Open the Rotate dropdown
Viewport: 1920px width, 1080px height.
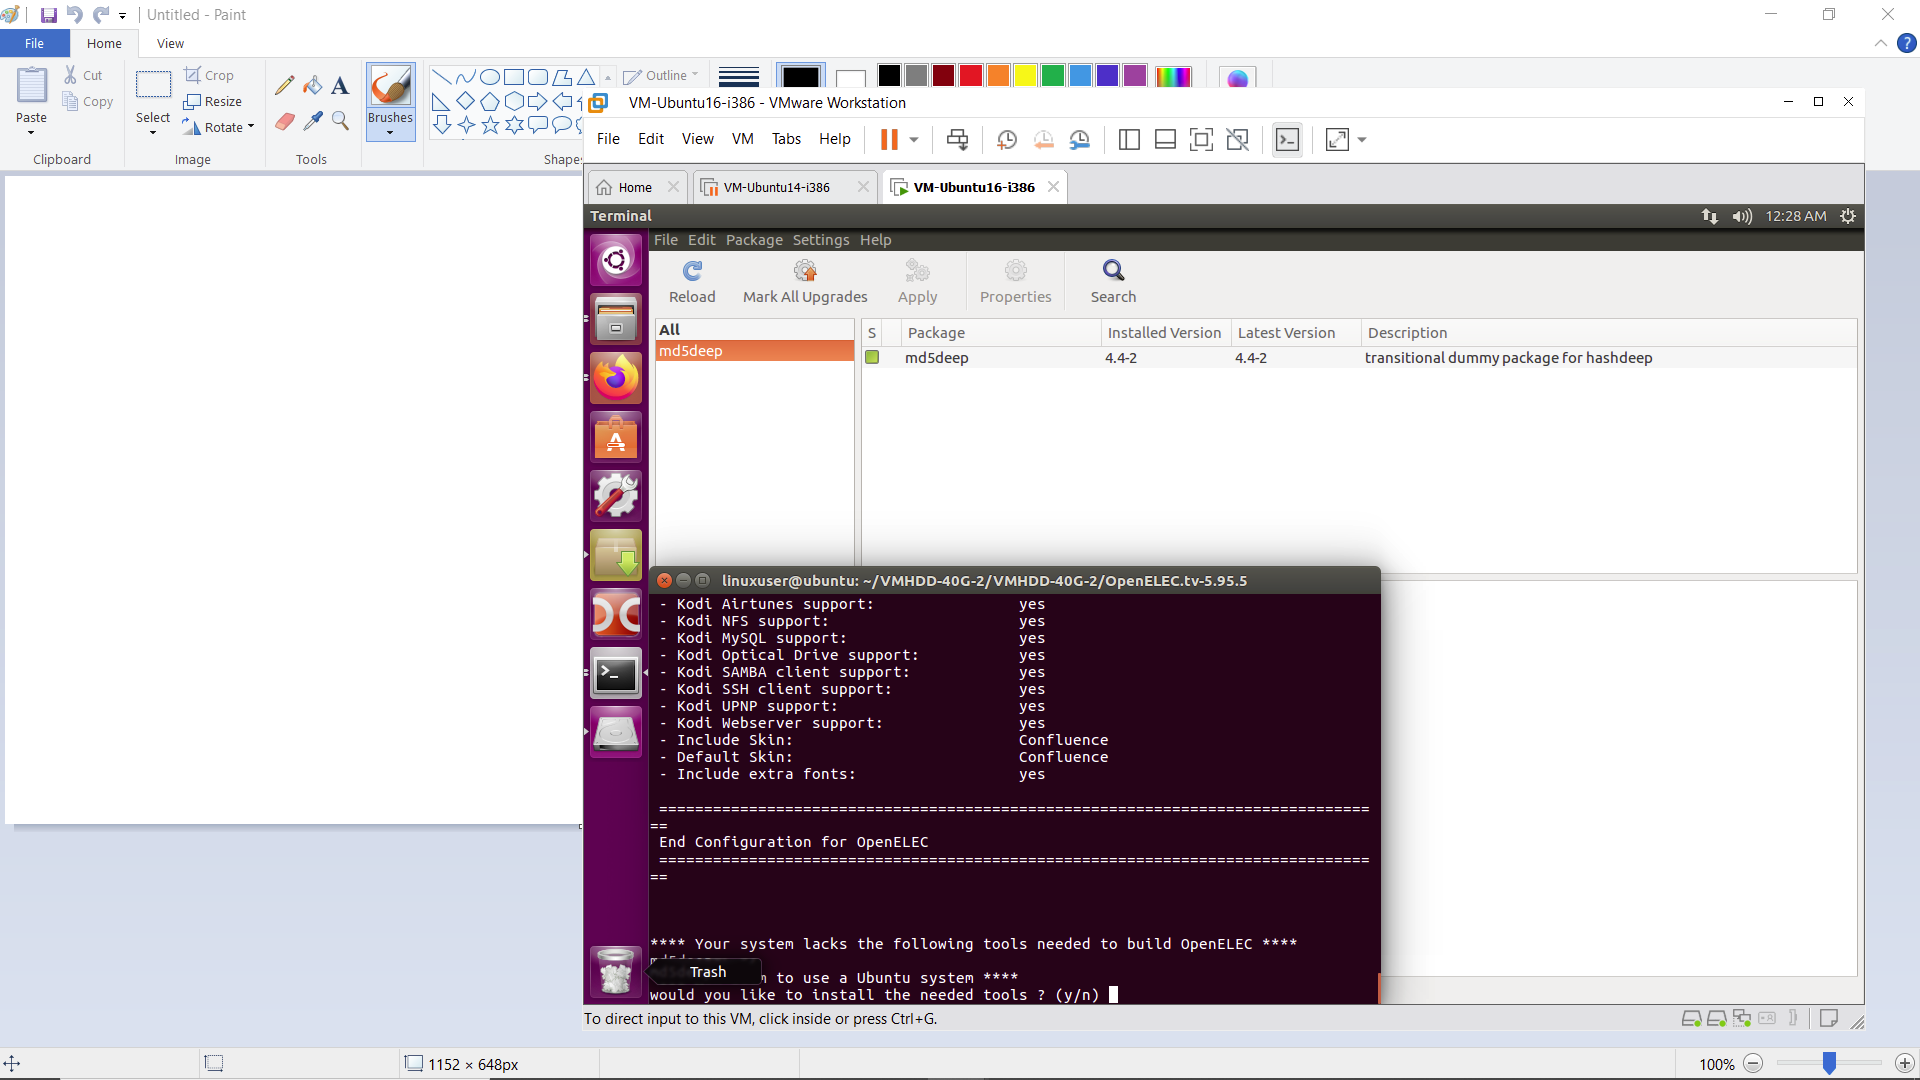(x=251, y=127)
